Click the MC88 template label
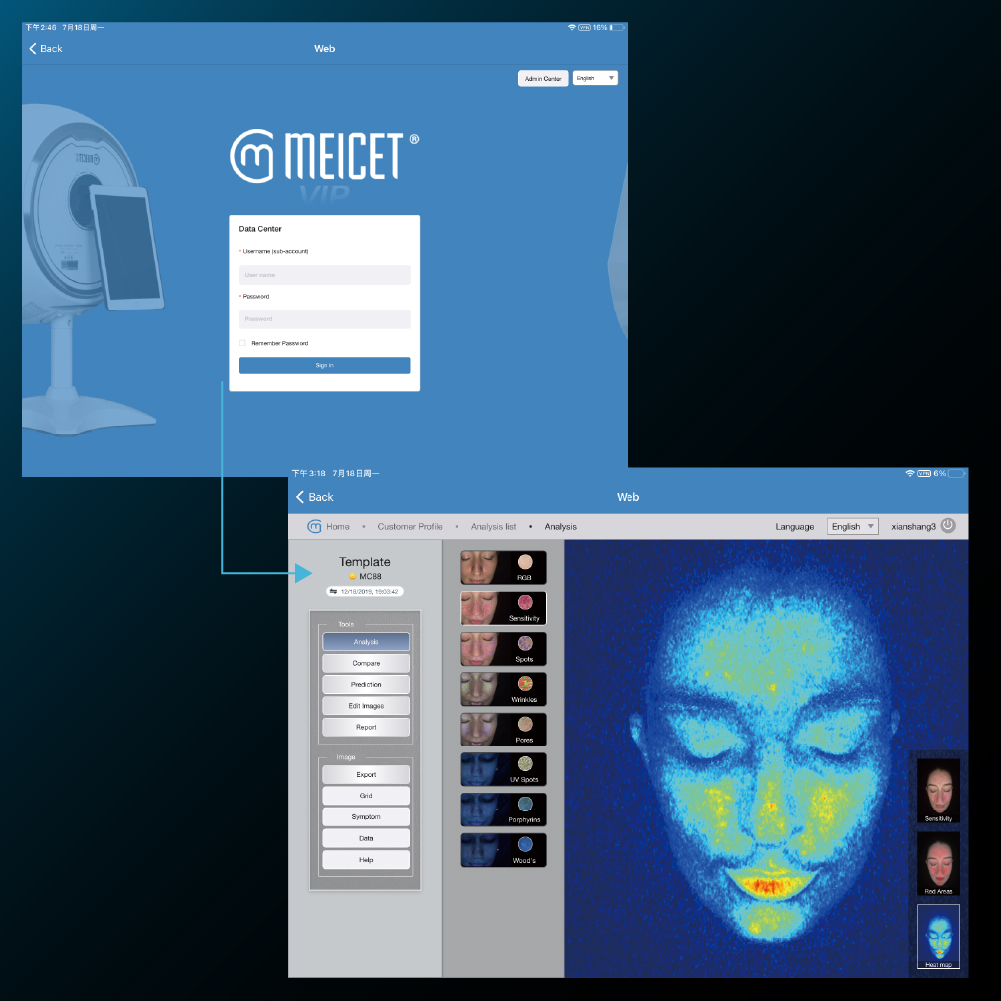Image resolution: width=1001 pixels, height=1001 pixels. [x=370, y=576]
